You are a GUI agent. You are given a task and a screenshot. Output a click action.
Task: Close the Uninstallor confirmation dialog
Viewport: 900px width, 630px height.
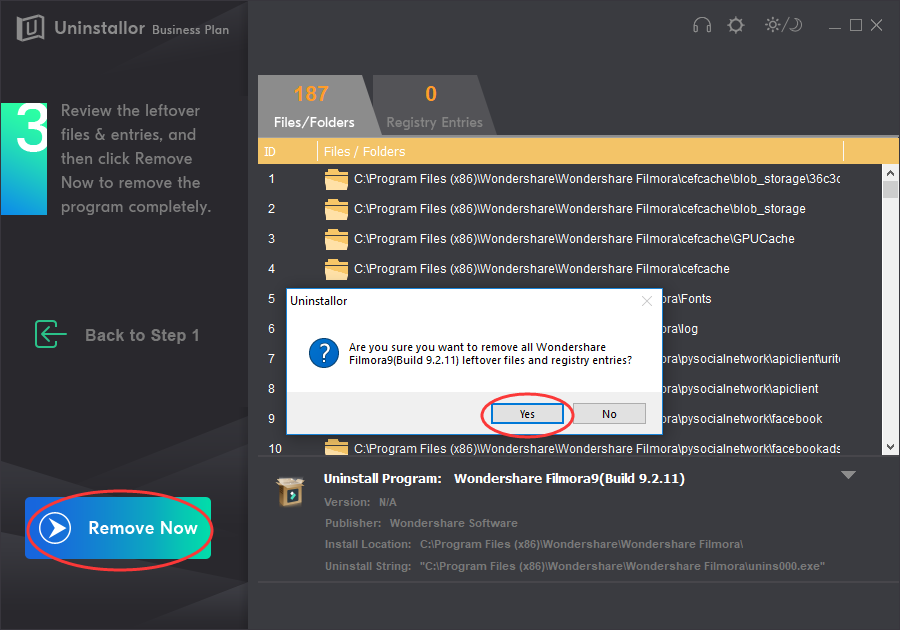tap(647, 301)
